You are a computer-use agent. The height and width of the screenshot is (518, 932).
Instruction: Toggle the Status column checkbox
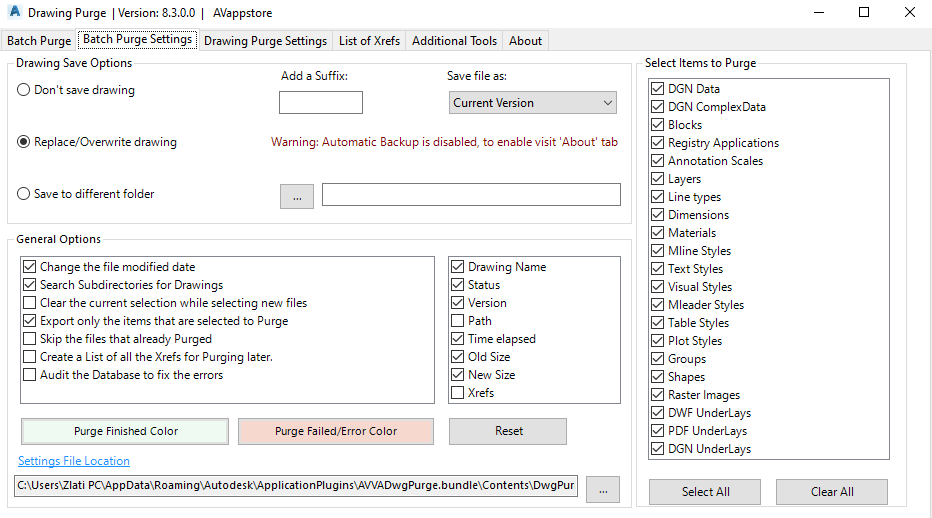point(458,285)
